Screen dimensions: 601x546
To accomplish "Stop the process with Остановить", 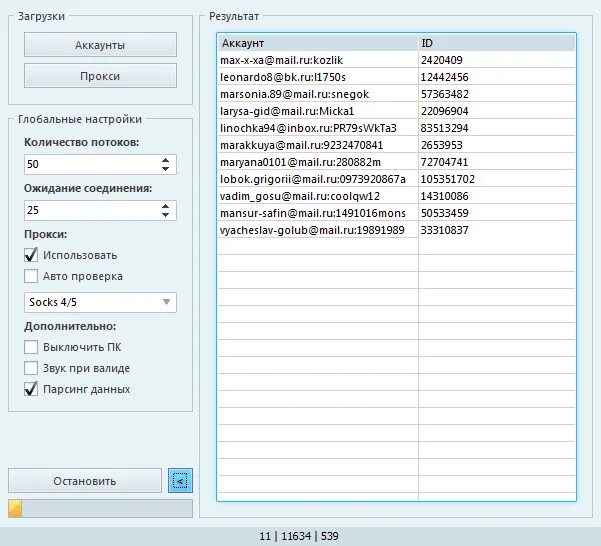I will point(85,480).
